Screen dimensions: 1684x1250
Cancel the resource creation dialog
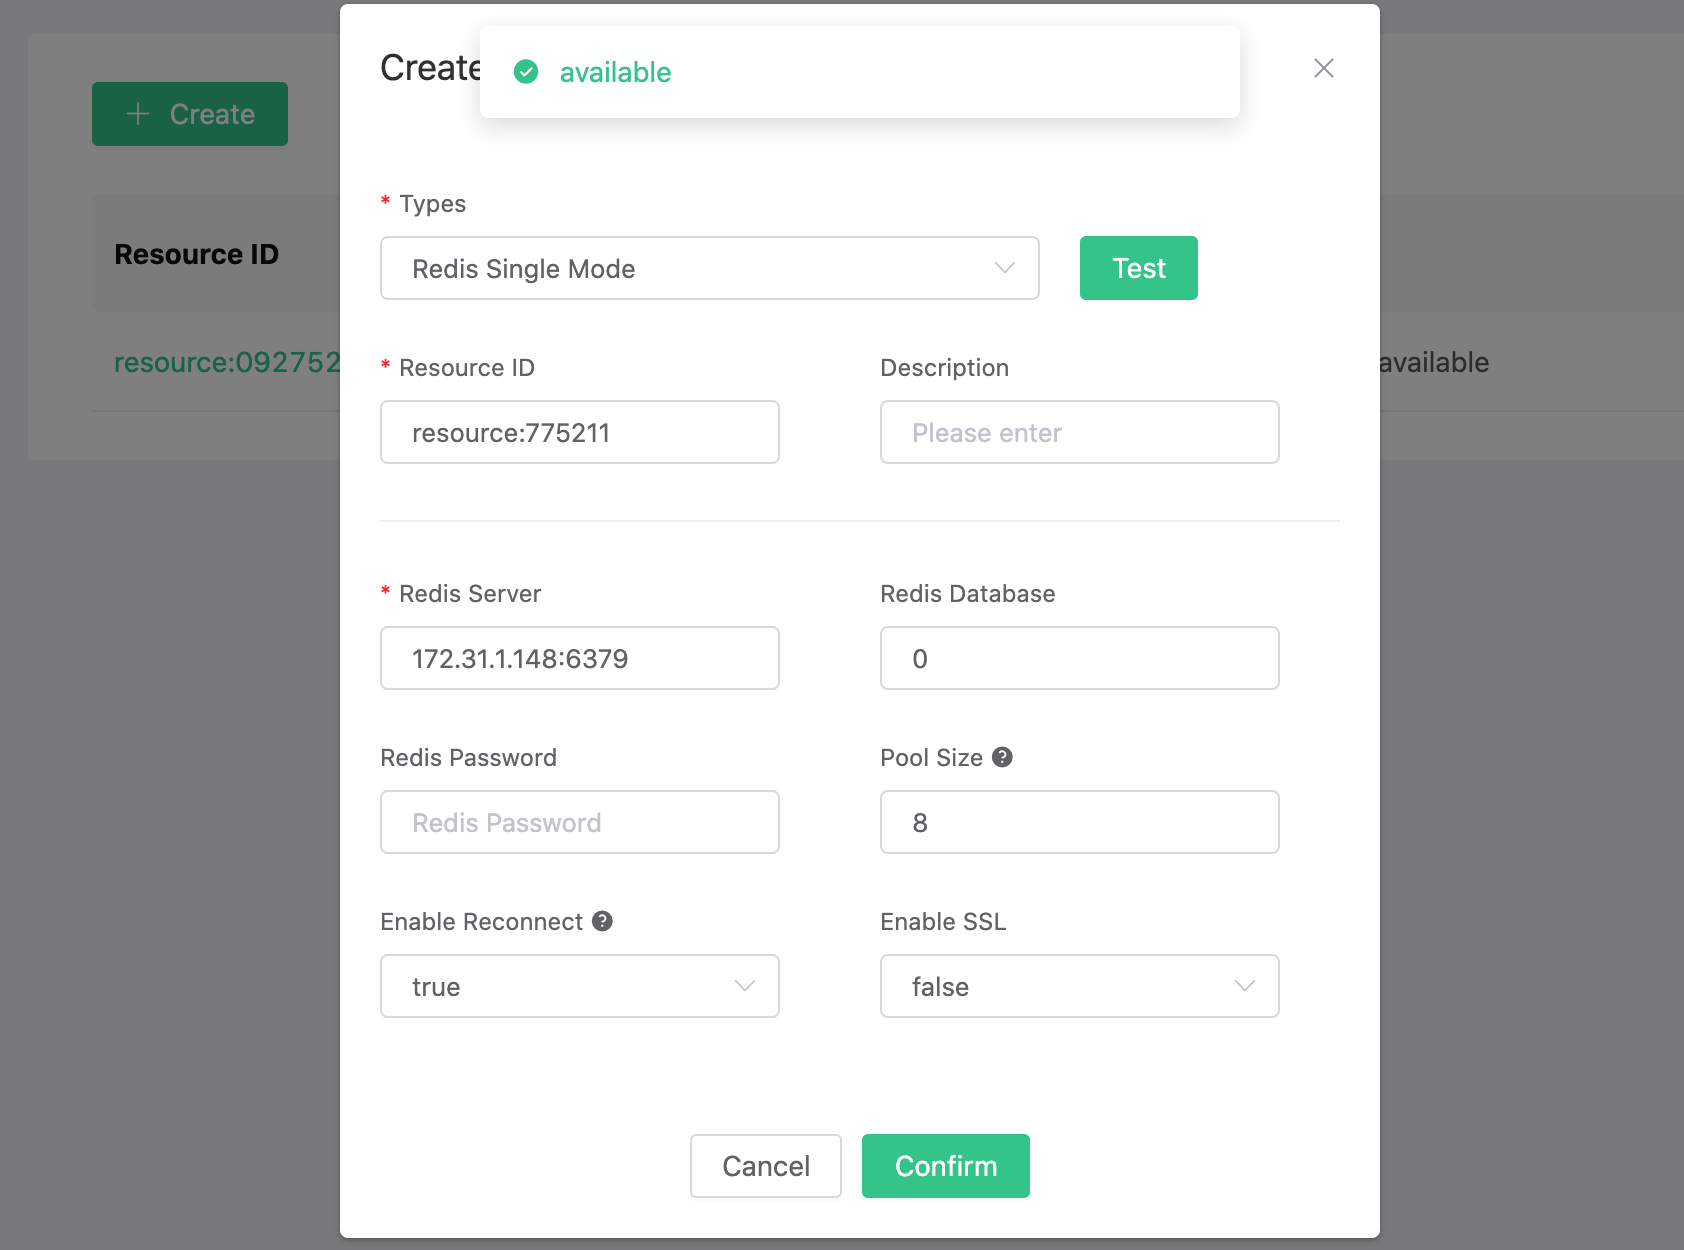click(766, 1166)
